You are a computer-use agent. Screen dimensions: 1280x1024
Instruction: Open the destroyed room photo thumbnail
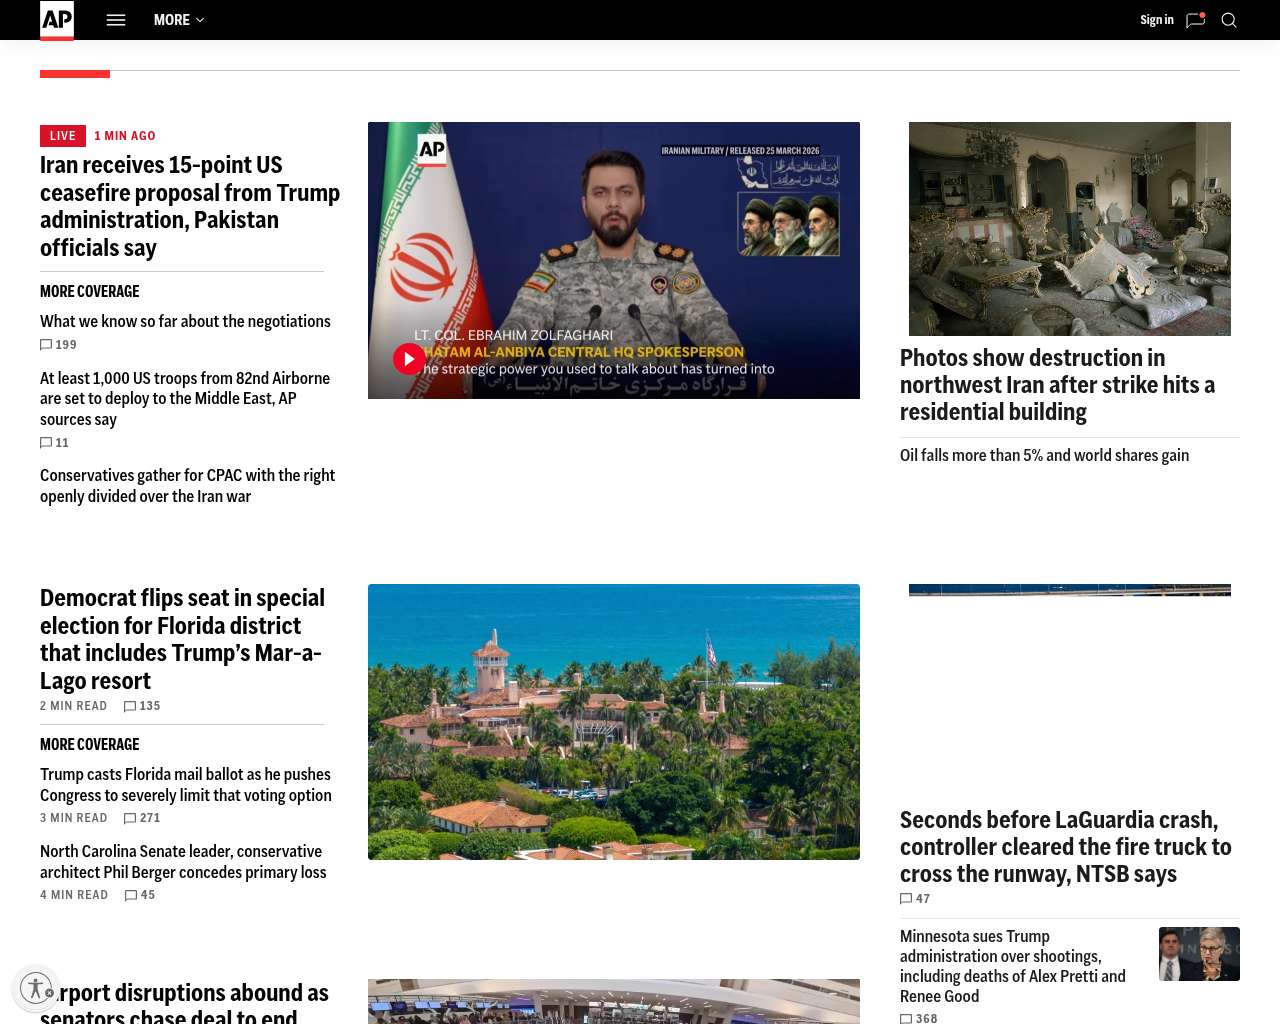pyautogui.click(x=1069, y=229)
